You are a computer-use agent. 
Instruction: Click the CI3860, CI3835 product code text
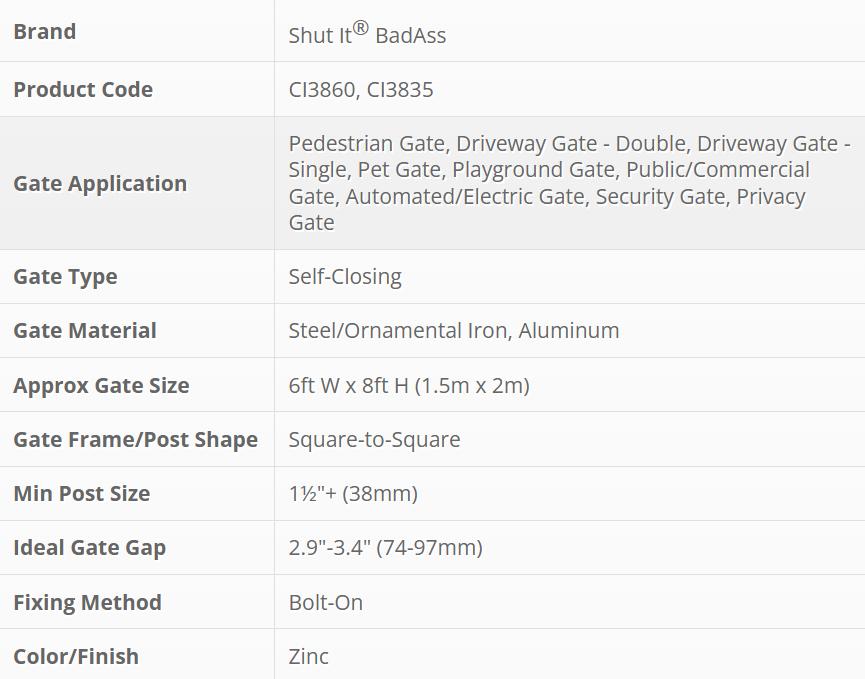(361, 90)
